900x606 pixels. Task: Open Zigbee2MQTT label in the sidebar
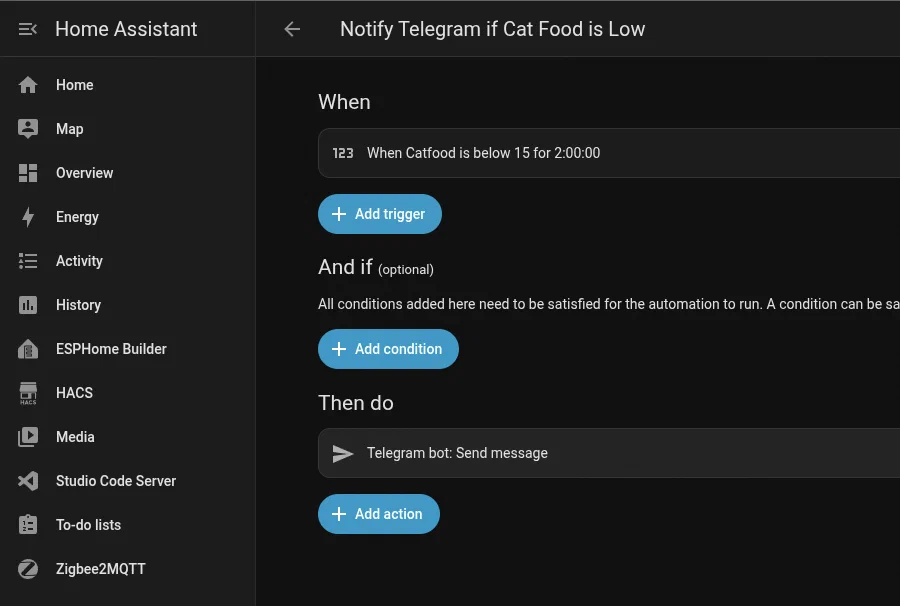coord(100,569)
